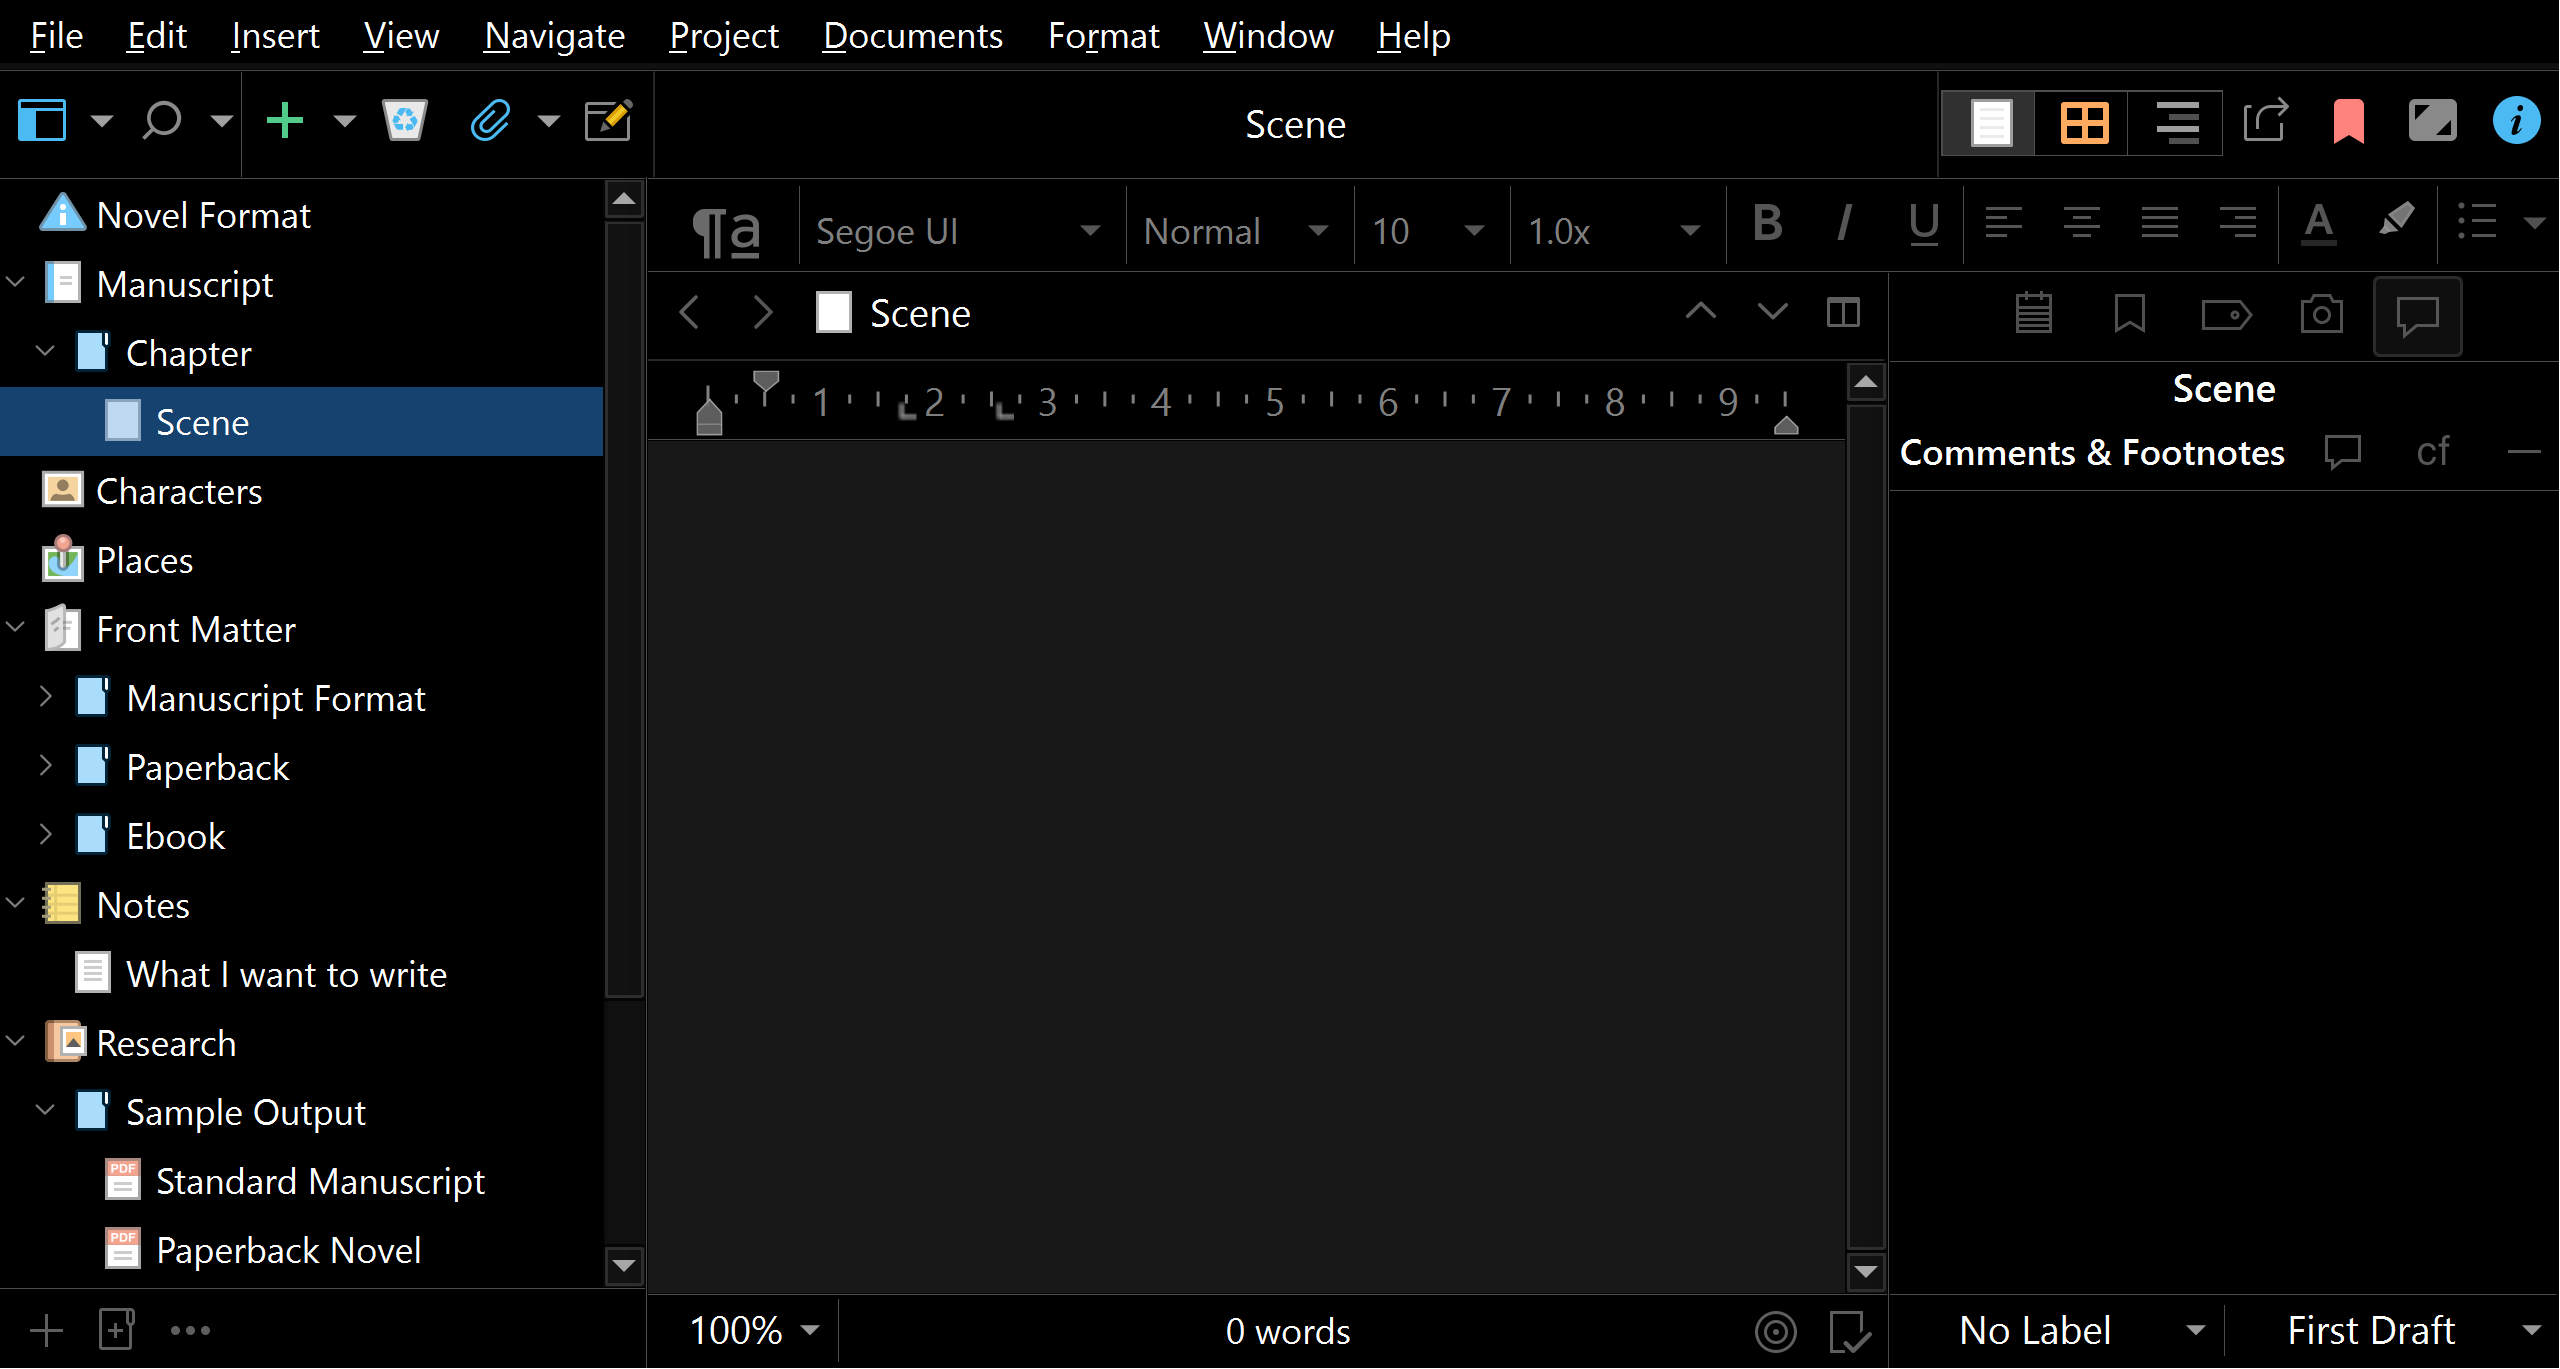Collapse the Front Matter folder
Image resolution: width=2560 pixels, height=1369 pixels.
pyautogui.click(x=16, y=629)
